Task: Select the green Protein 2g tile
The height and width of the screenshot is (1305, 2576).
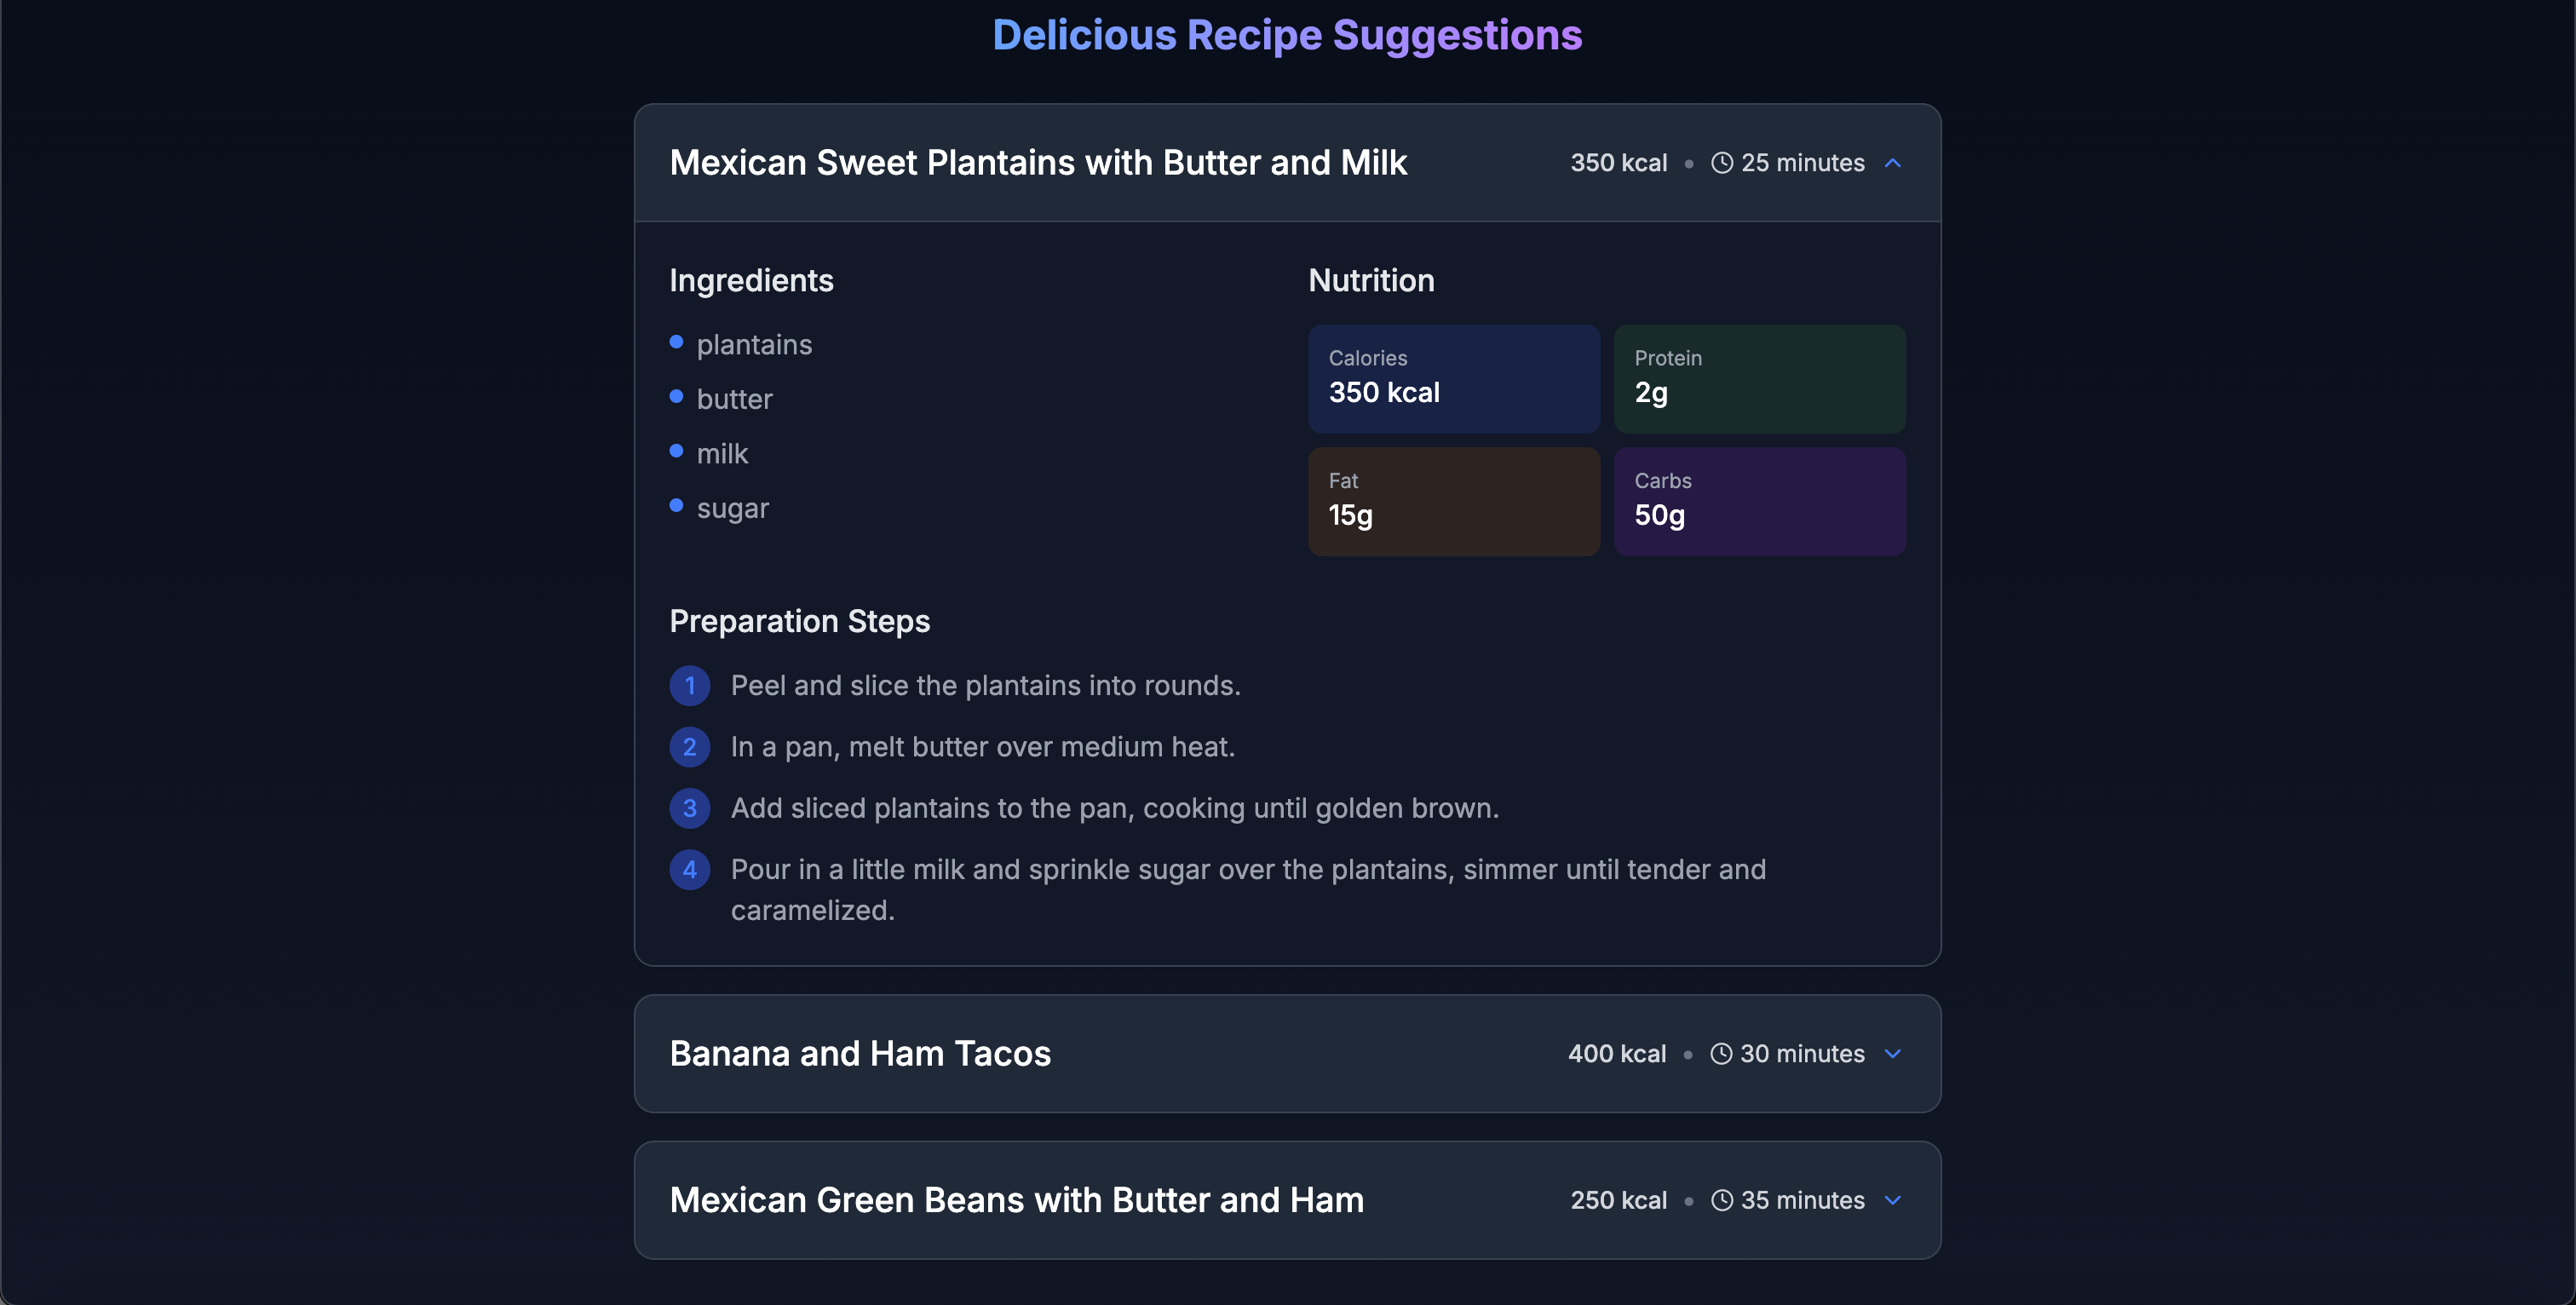Action: coord(1759,378)
